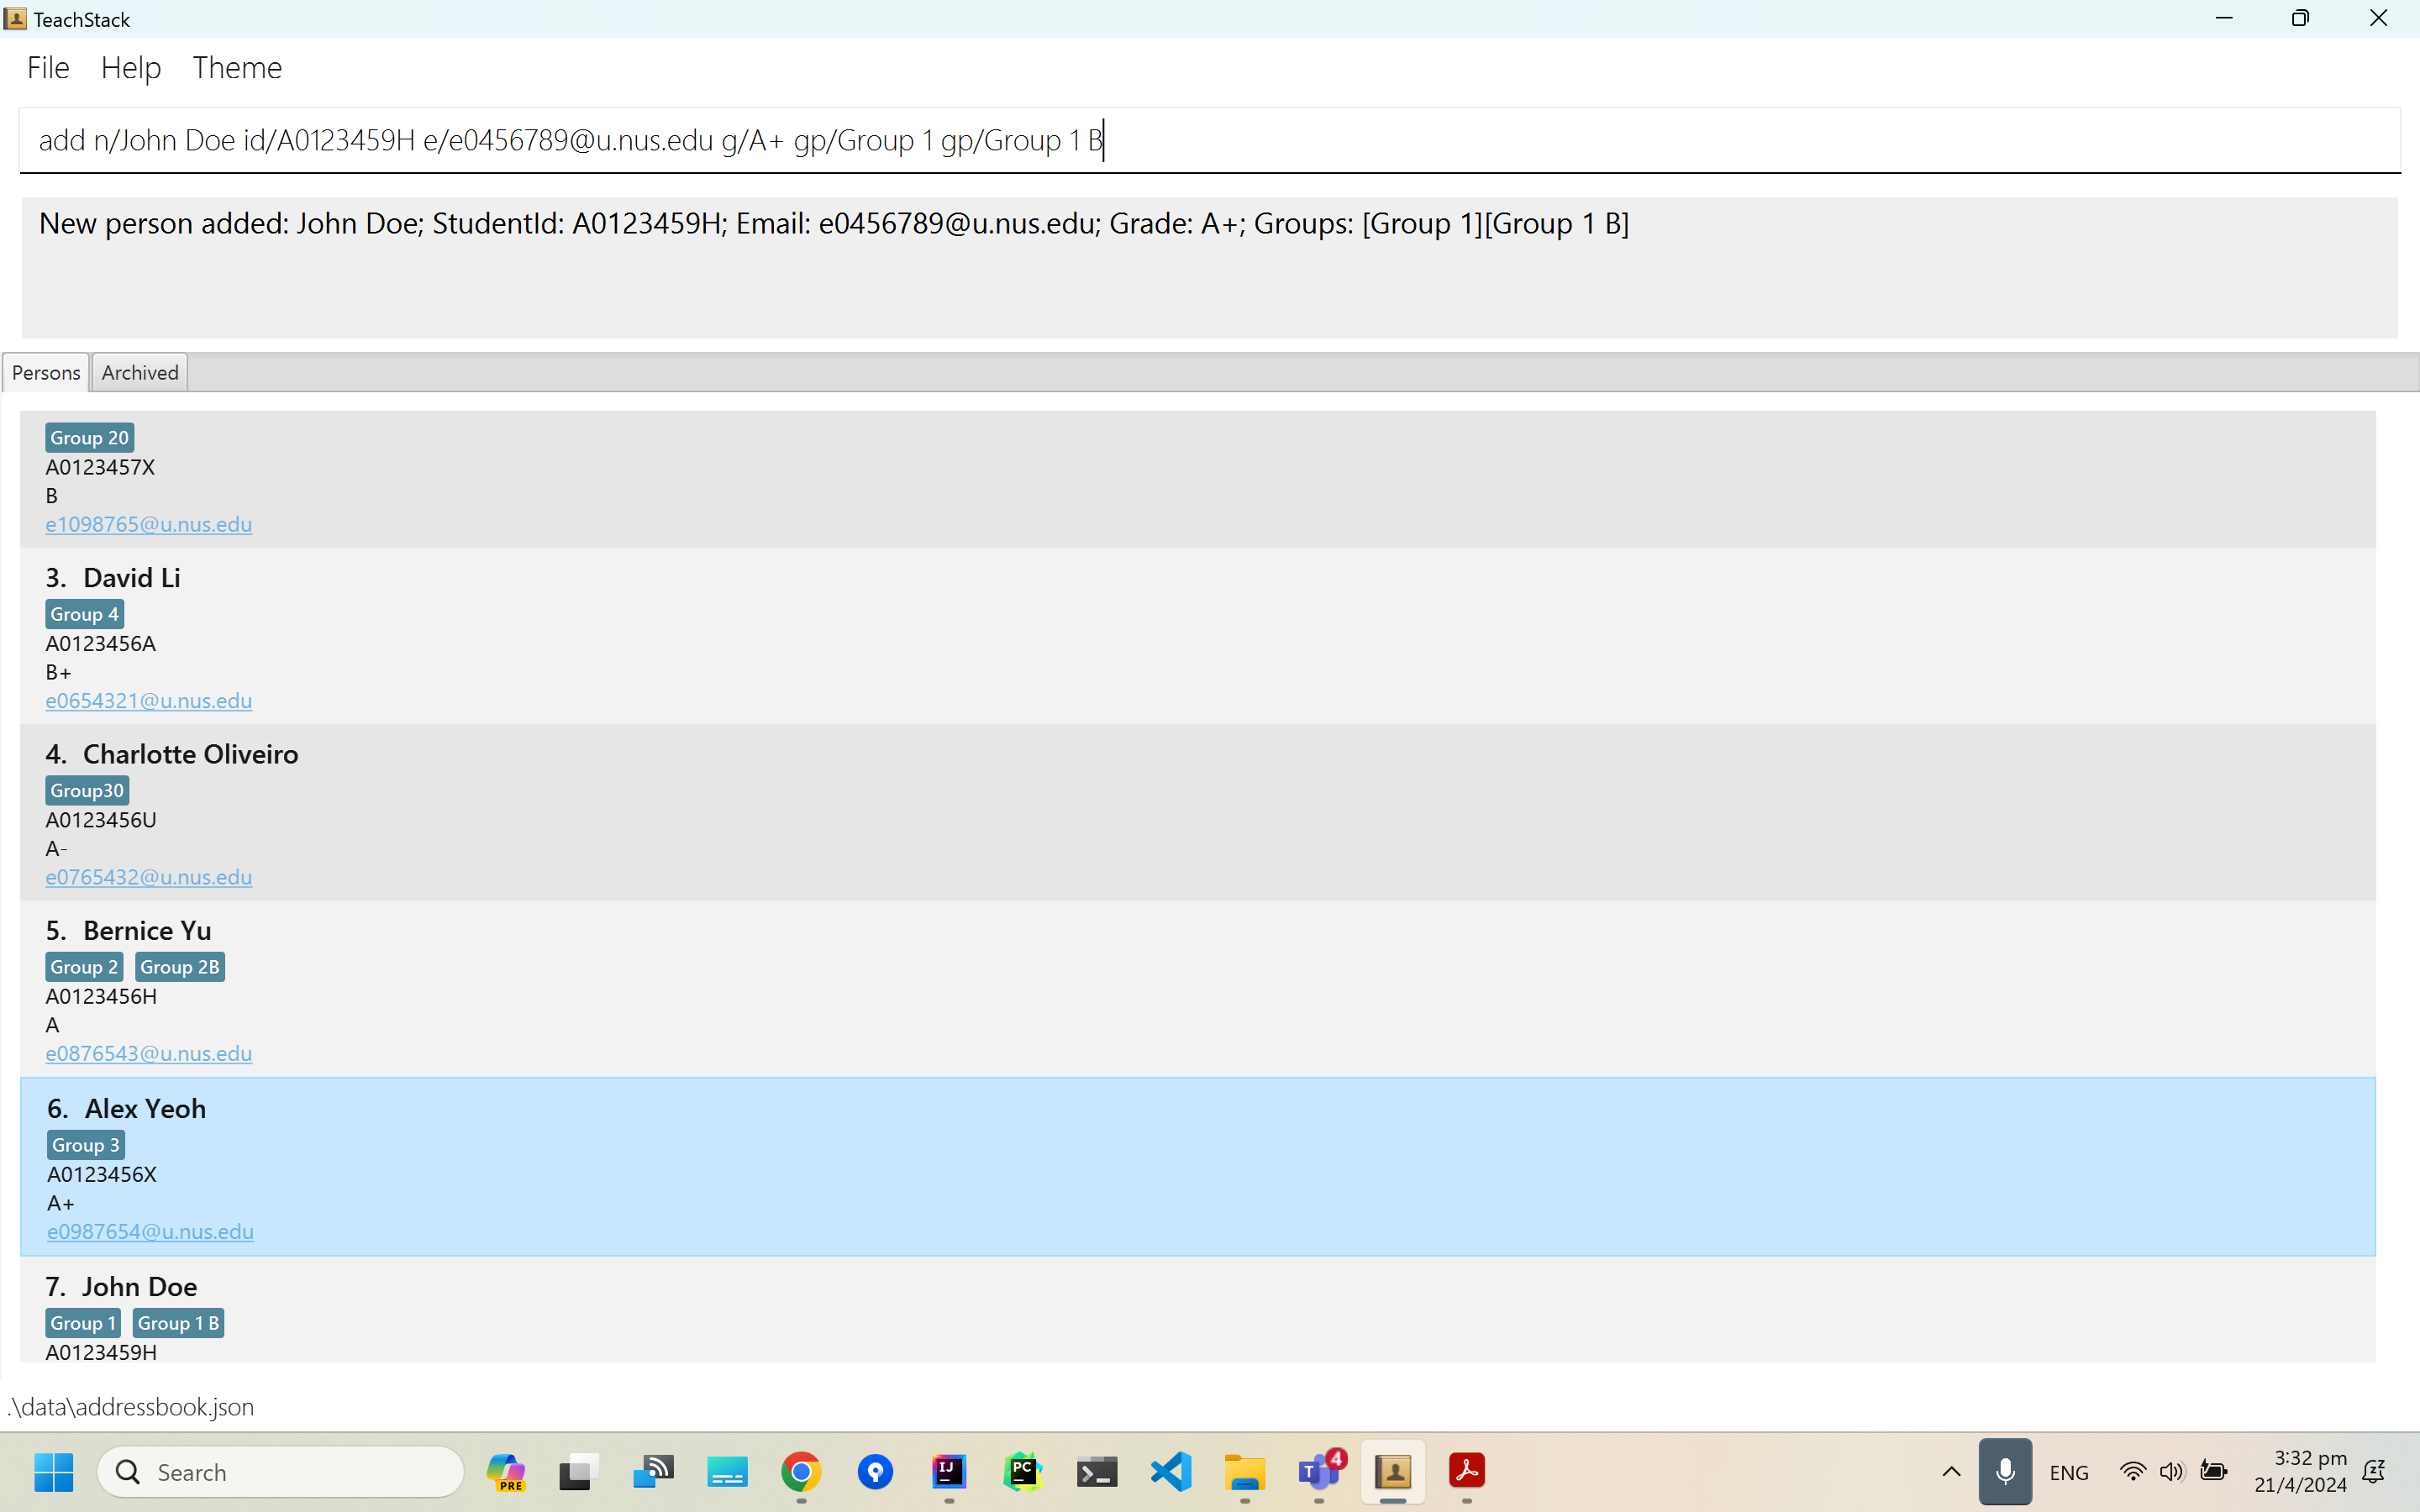Click David Li's email link e0654321@u.nus.edu
Viewport: 2420px width, 1512px height.
click(149, 701)
